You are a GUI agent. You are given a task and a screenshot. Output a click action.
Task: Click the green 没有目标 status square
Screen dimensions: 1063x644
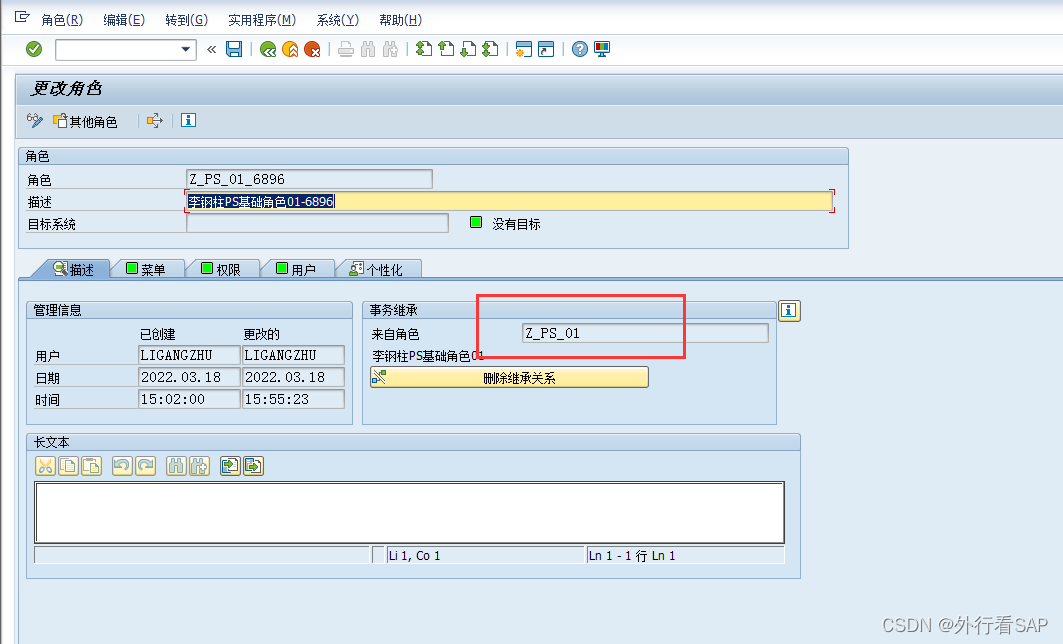476,222
